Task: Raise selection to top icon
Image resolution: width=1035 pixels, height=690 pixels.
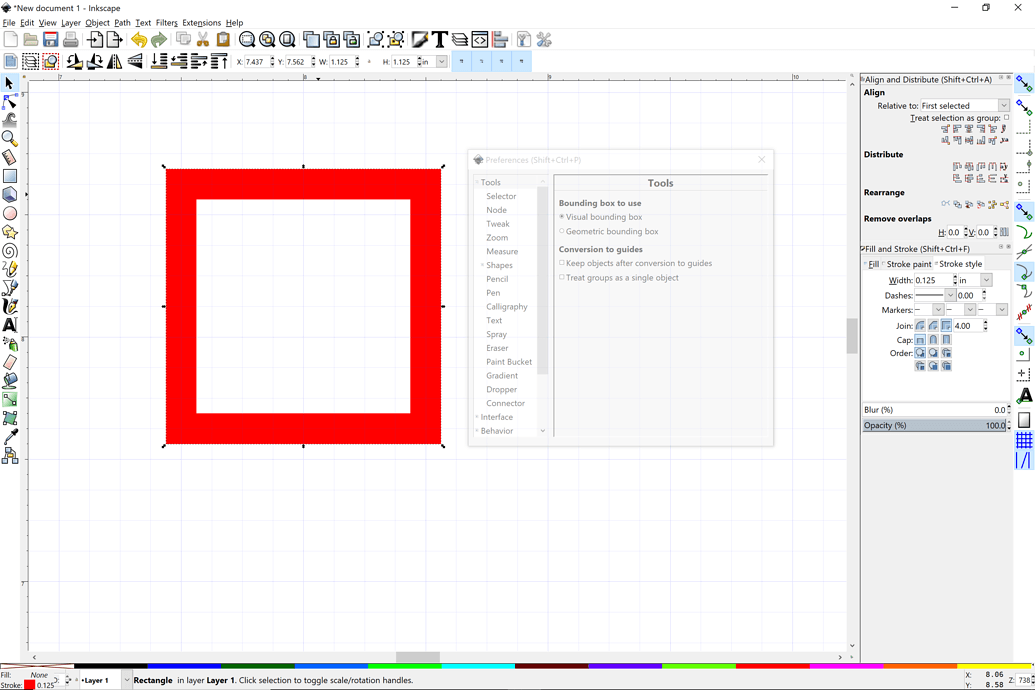Action: tap(219, 61)
